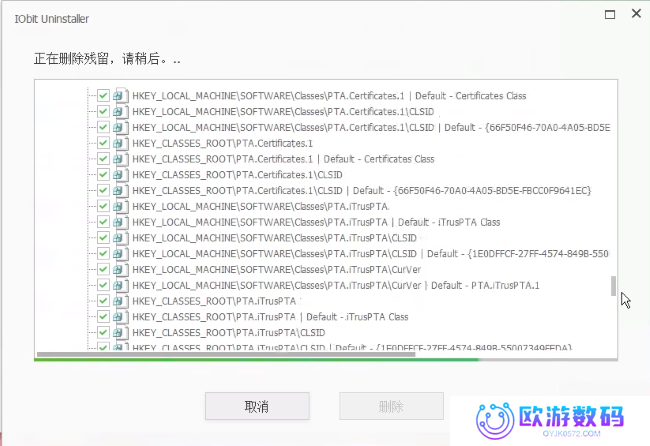Select text 'HKEY_LOCAL_MACHINE\SOFTWARE\Classes\PTA.iTrusPTA\CLSID' key row

tap(274, 238)
